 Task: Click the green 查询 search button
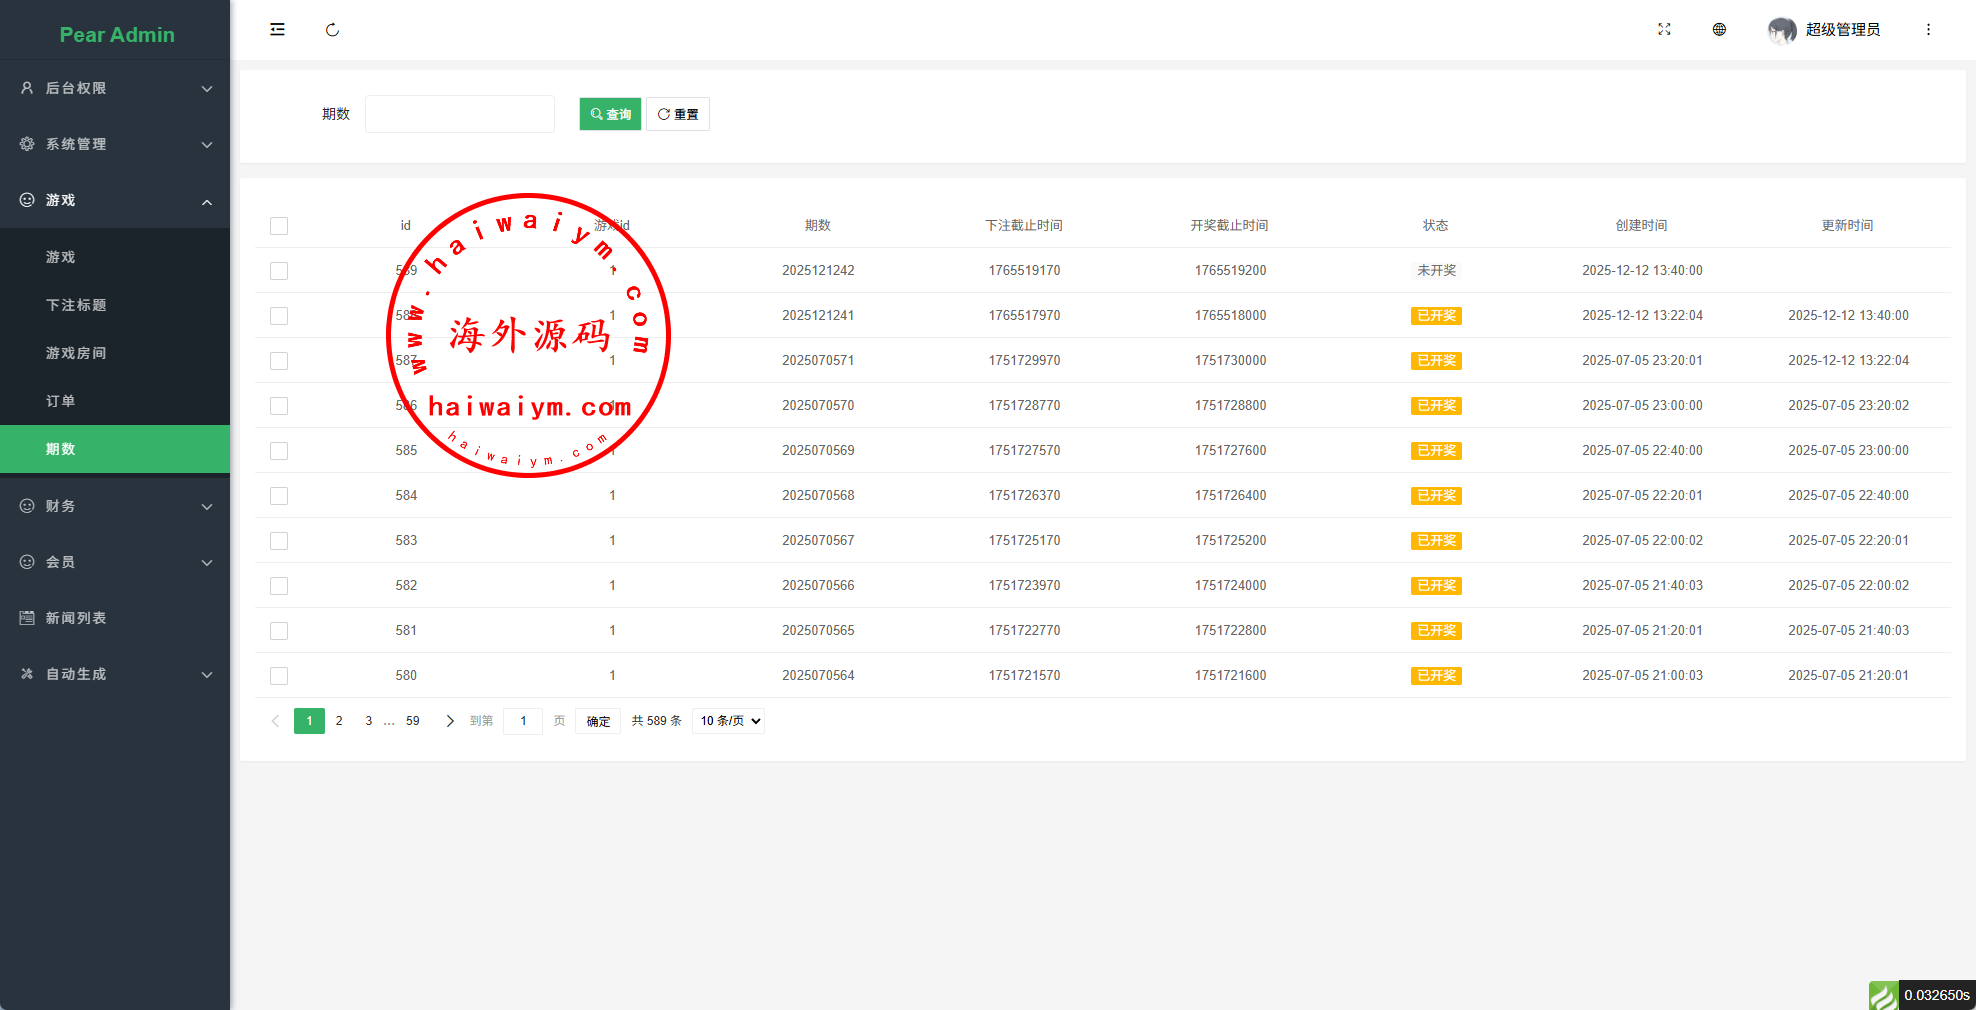(610, 114)
